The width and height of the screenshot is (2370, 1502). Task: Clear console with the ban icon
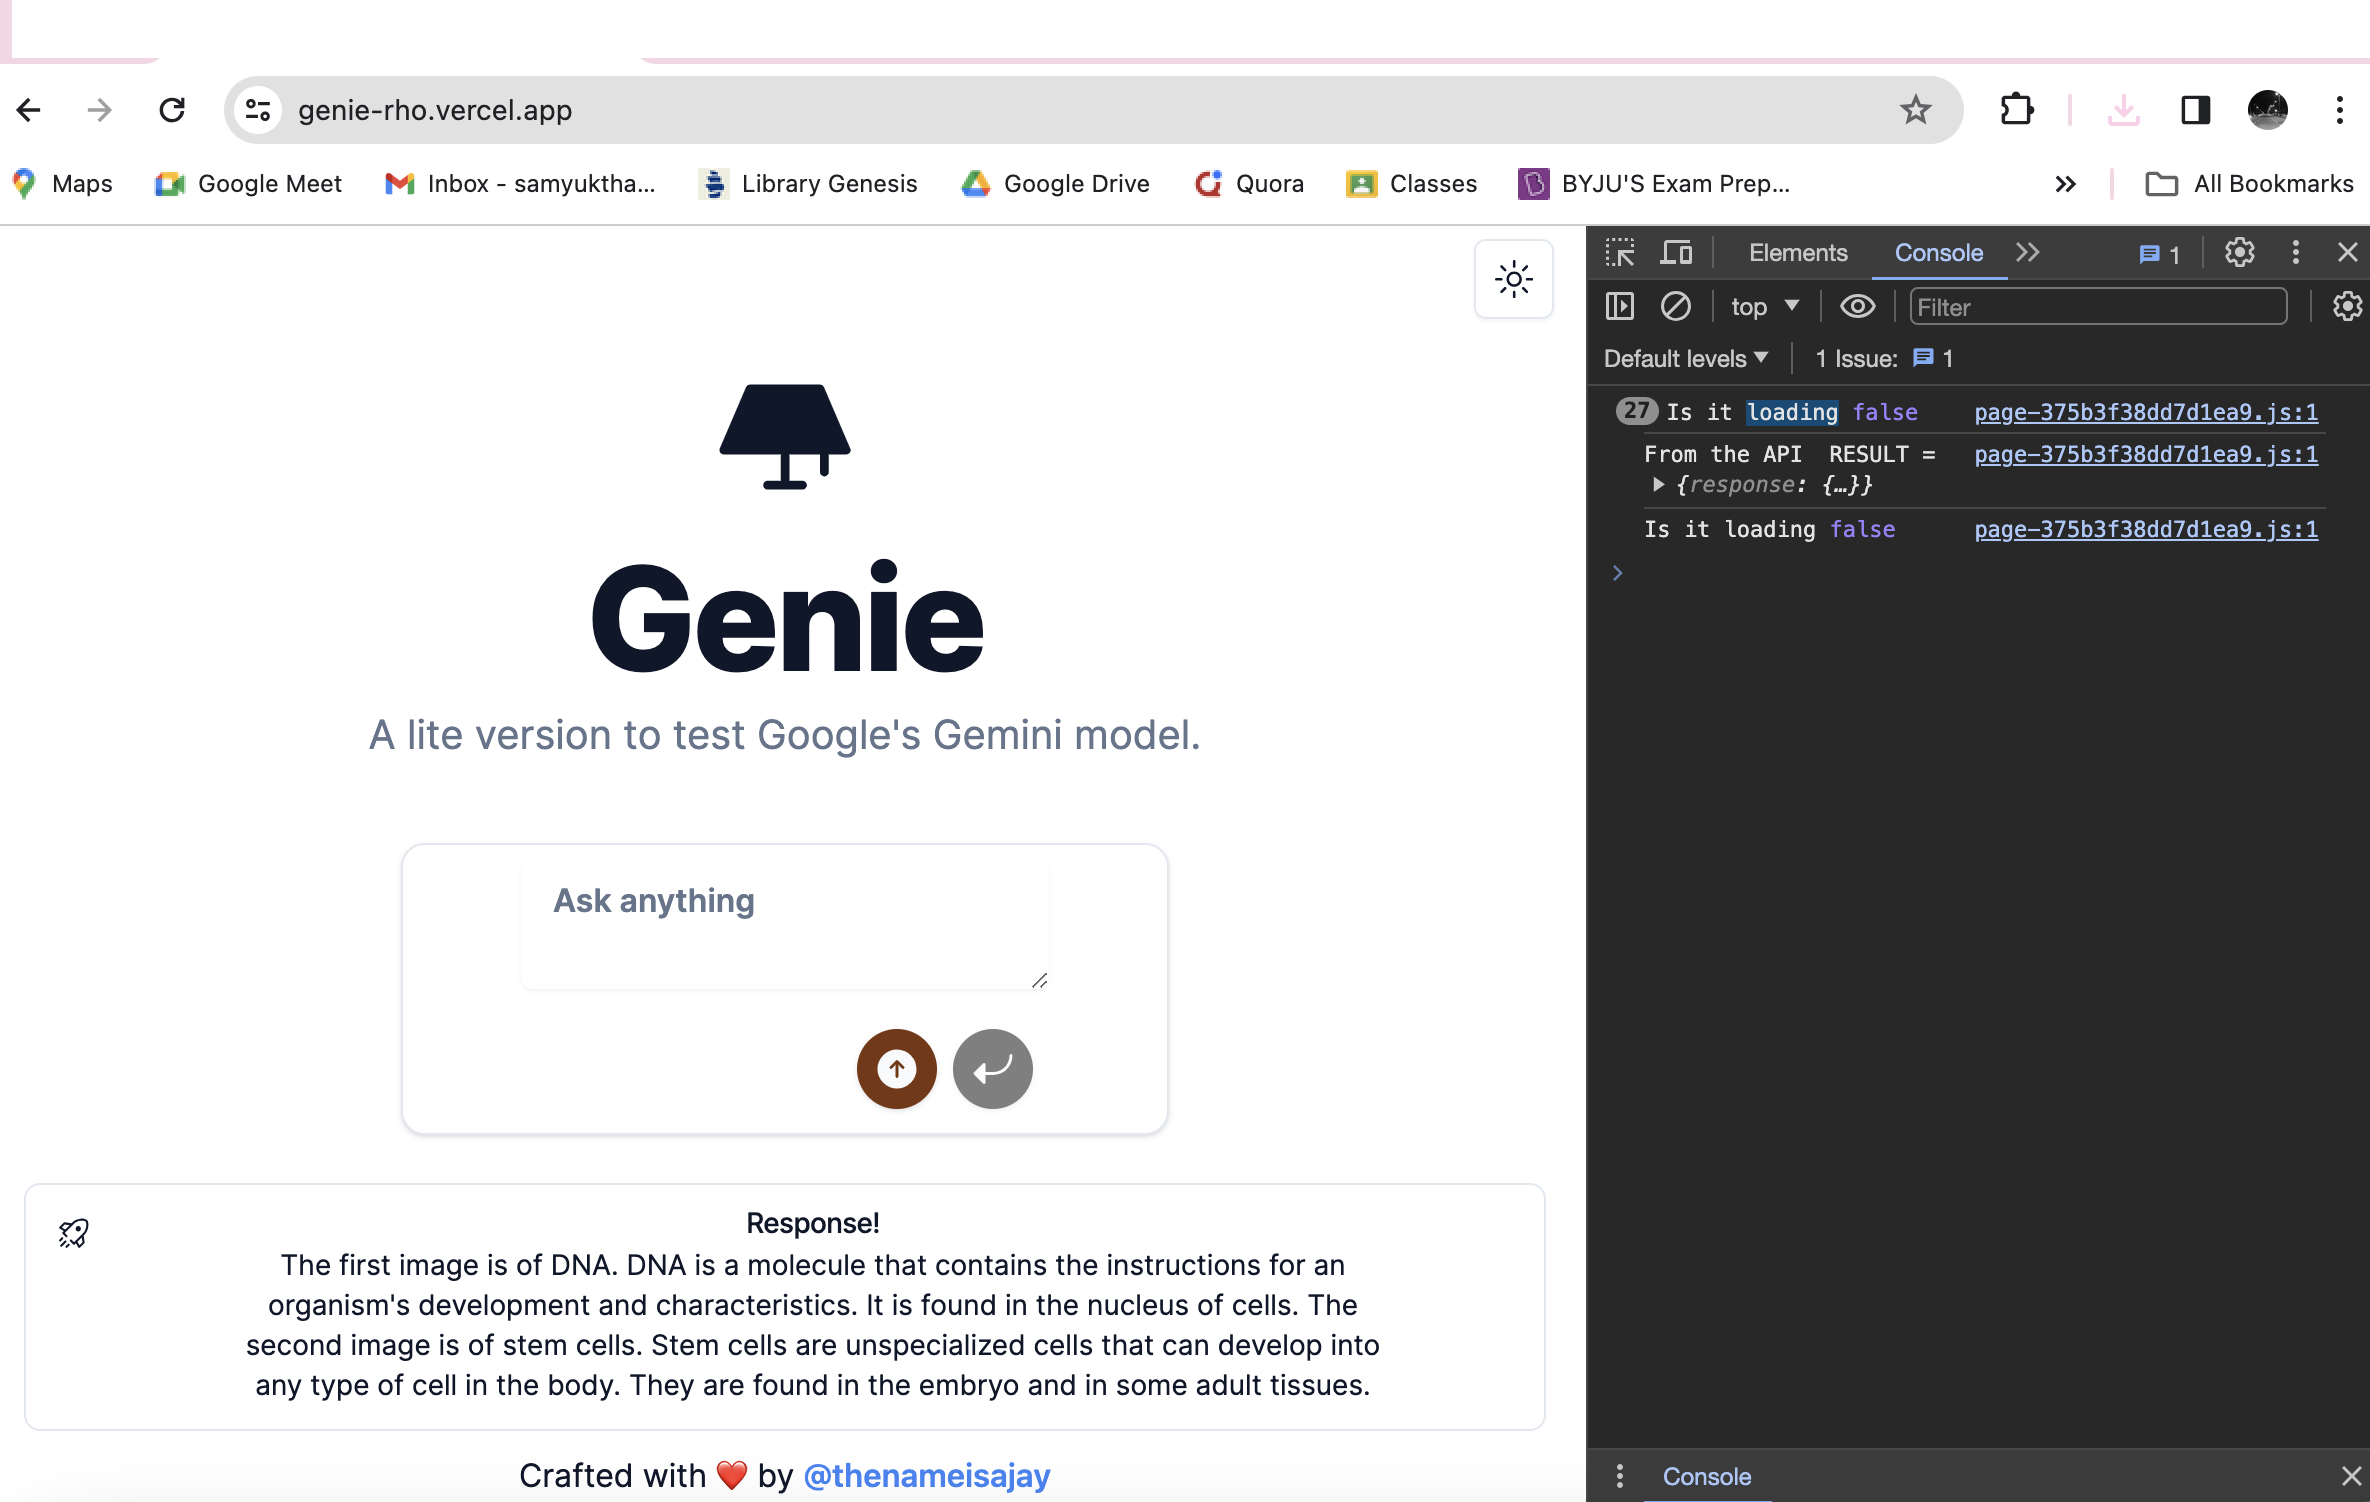tap(1676, 307)
